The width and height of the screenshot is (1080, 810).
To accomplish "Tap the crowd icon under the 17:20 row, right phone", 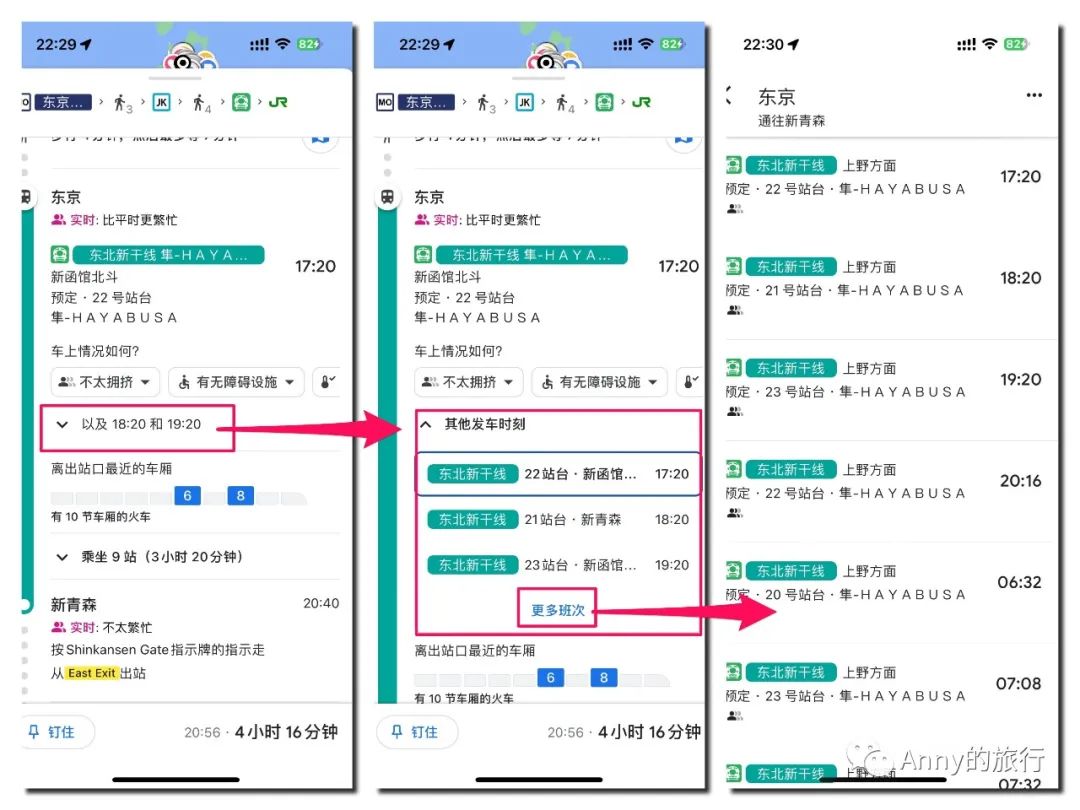I will click(x=735, y=209).
